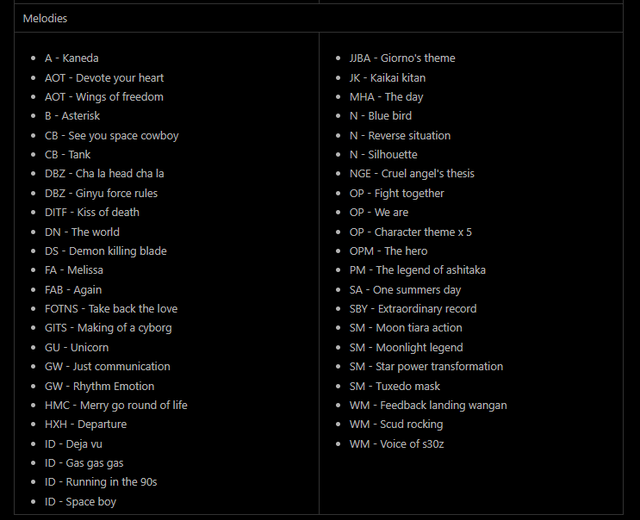Select the 'A - Kaneda' list entry
This screenshot has width=640, height=520.
[x=71, y=58]
